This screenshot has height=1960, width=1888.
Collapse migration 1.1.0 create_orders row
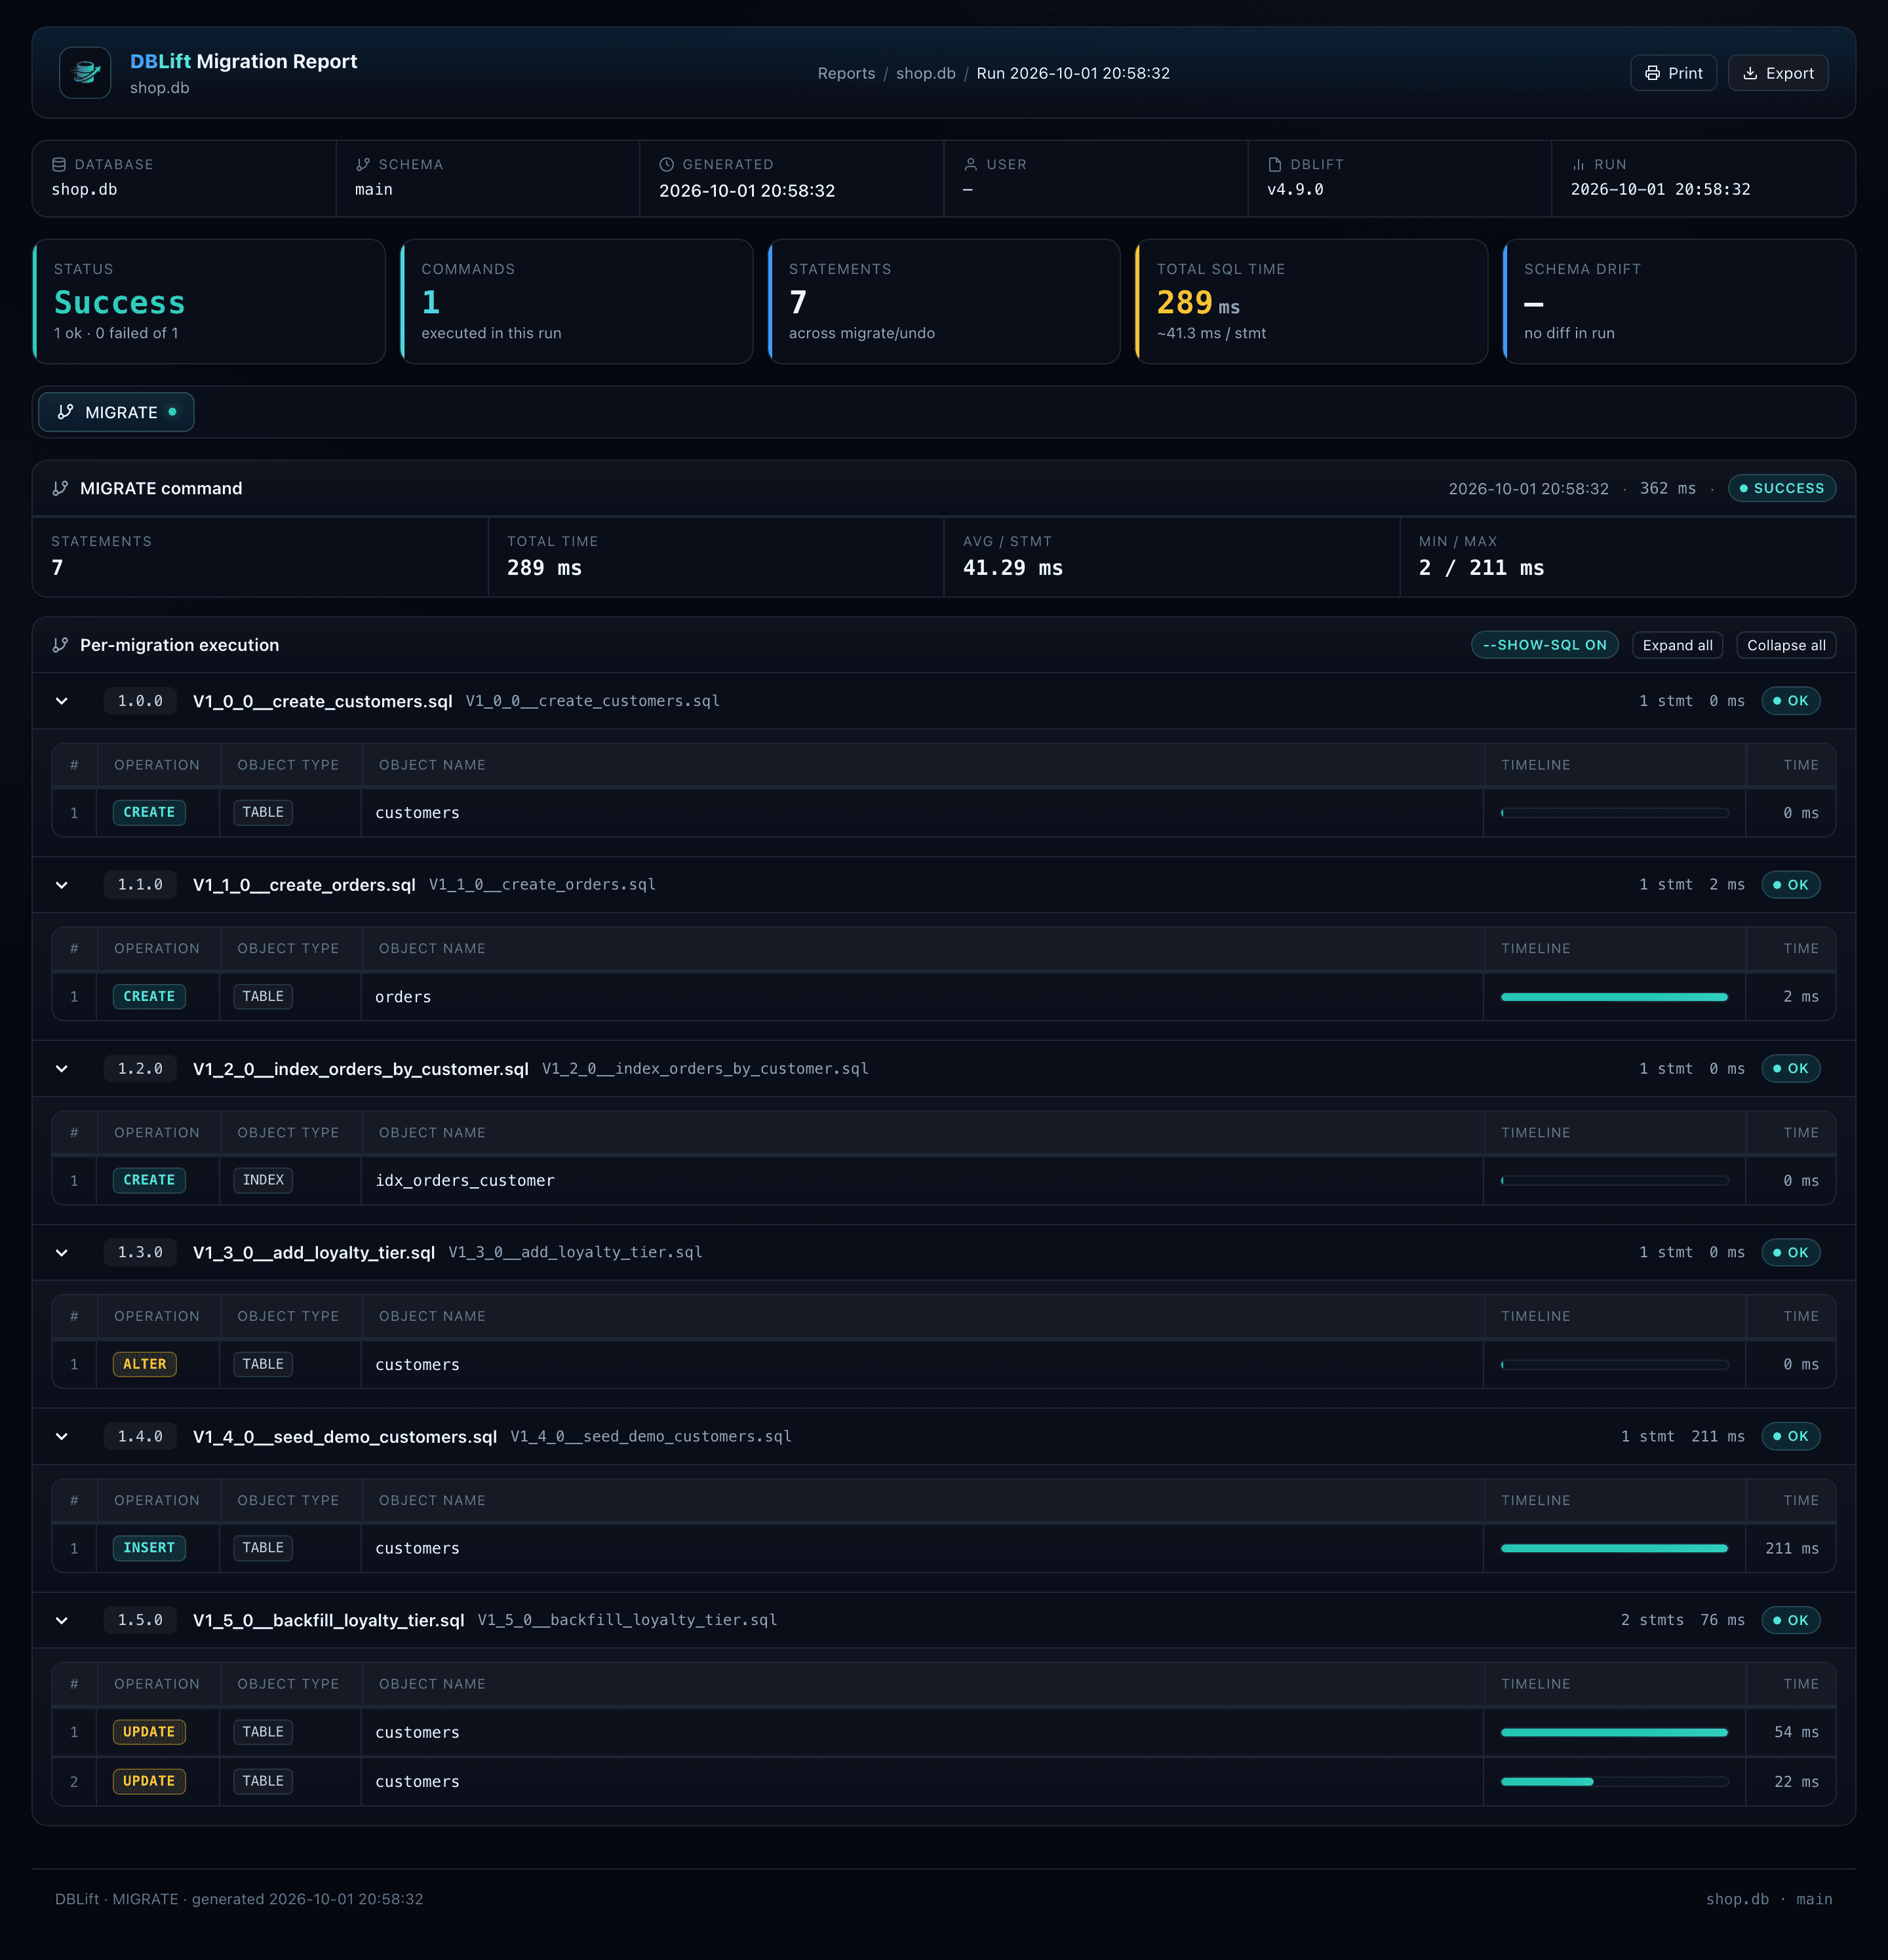[x=62, y=885]
